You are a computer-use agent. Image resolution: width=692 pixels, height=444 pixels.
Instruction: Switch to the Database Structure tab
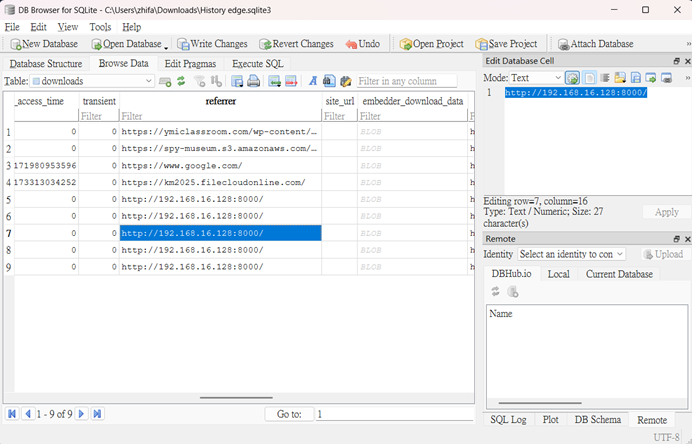[46, 64]
